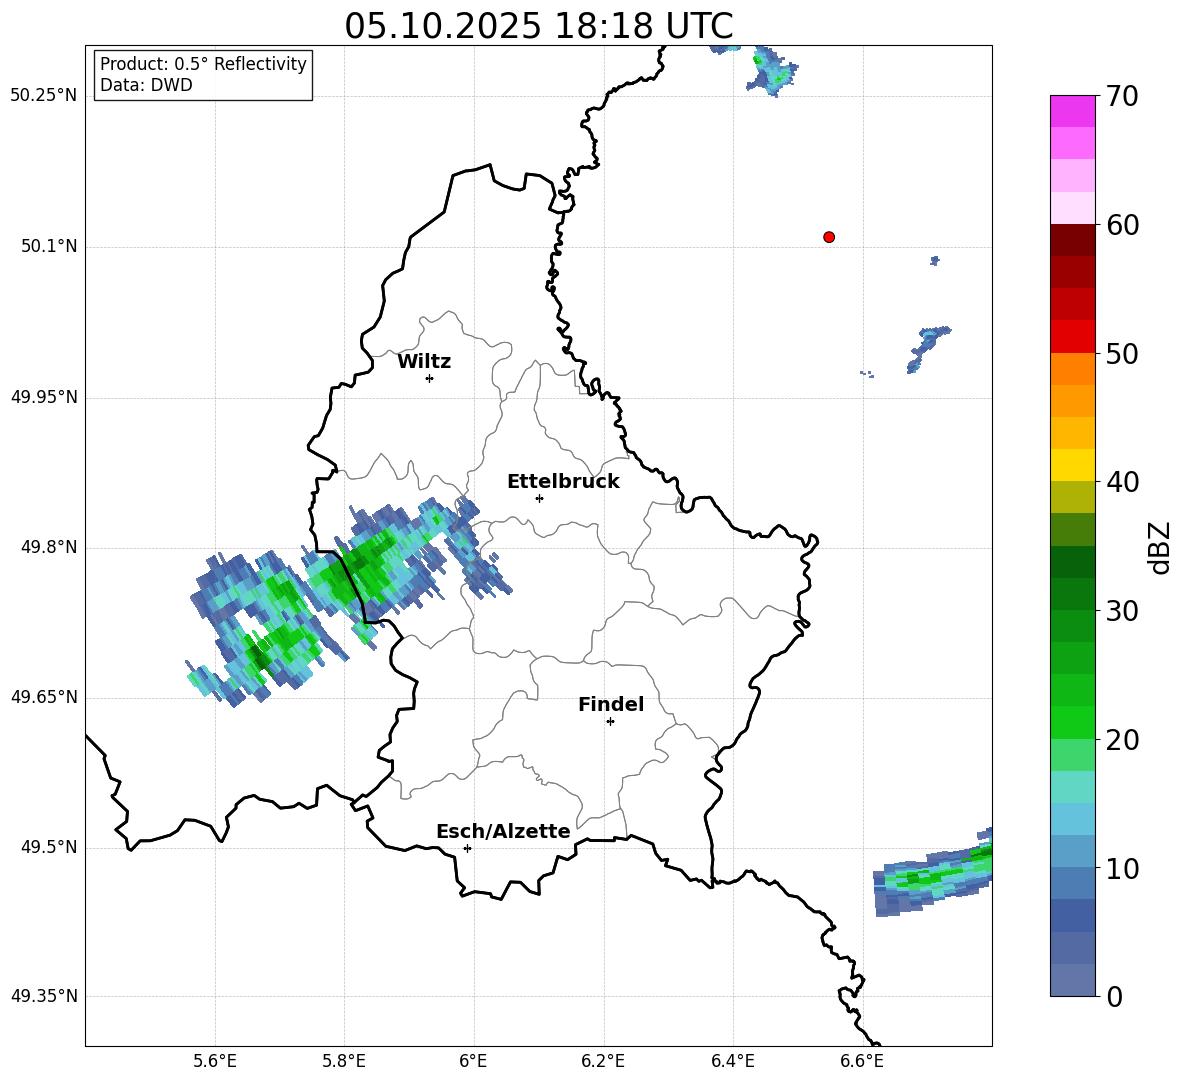Screen dimensions: 1184x1081
Task: Click the Wiltz cross marker
Action: (x=430, y=378)
